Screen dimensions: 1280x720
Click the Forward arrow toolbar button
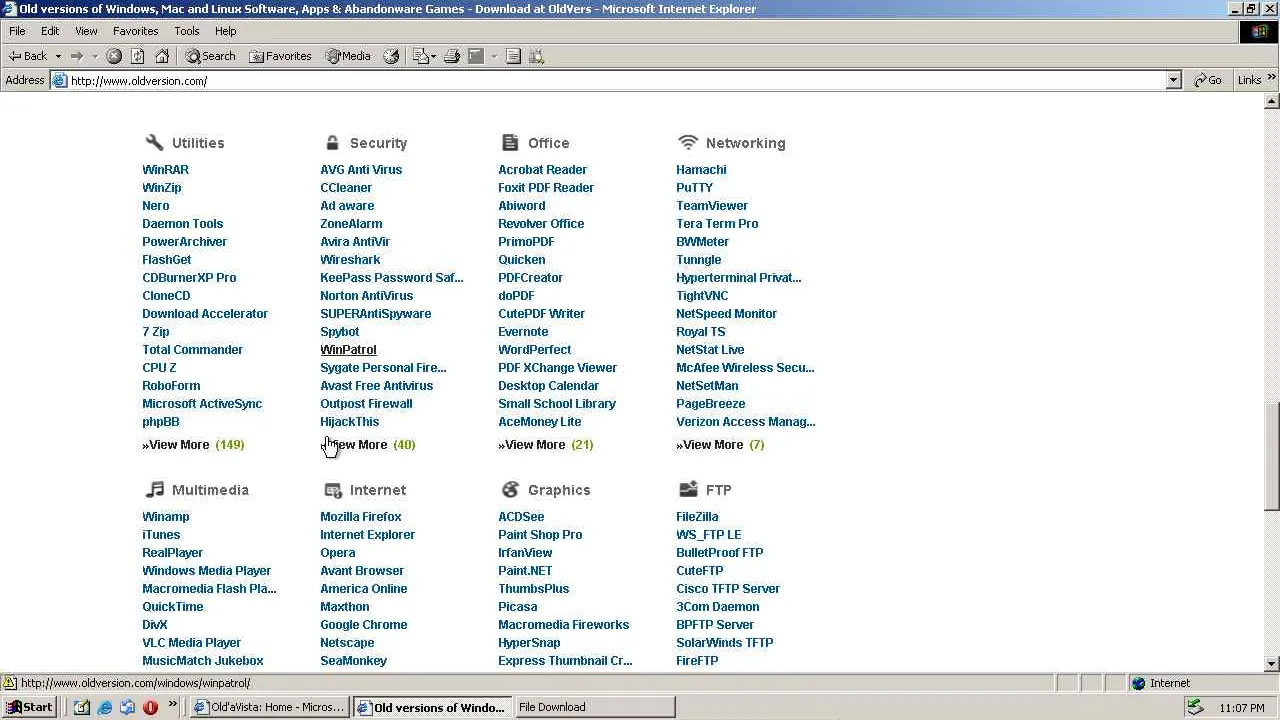[x=77, y=56]
